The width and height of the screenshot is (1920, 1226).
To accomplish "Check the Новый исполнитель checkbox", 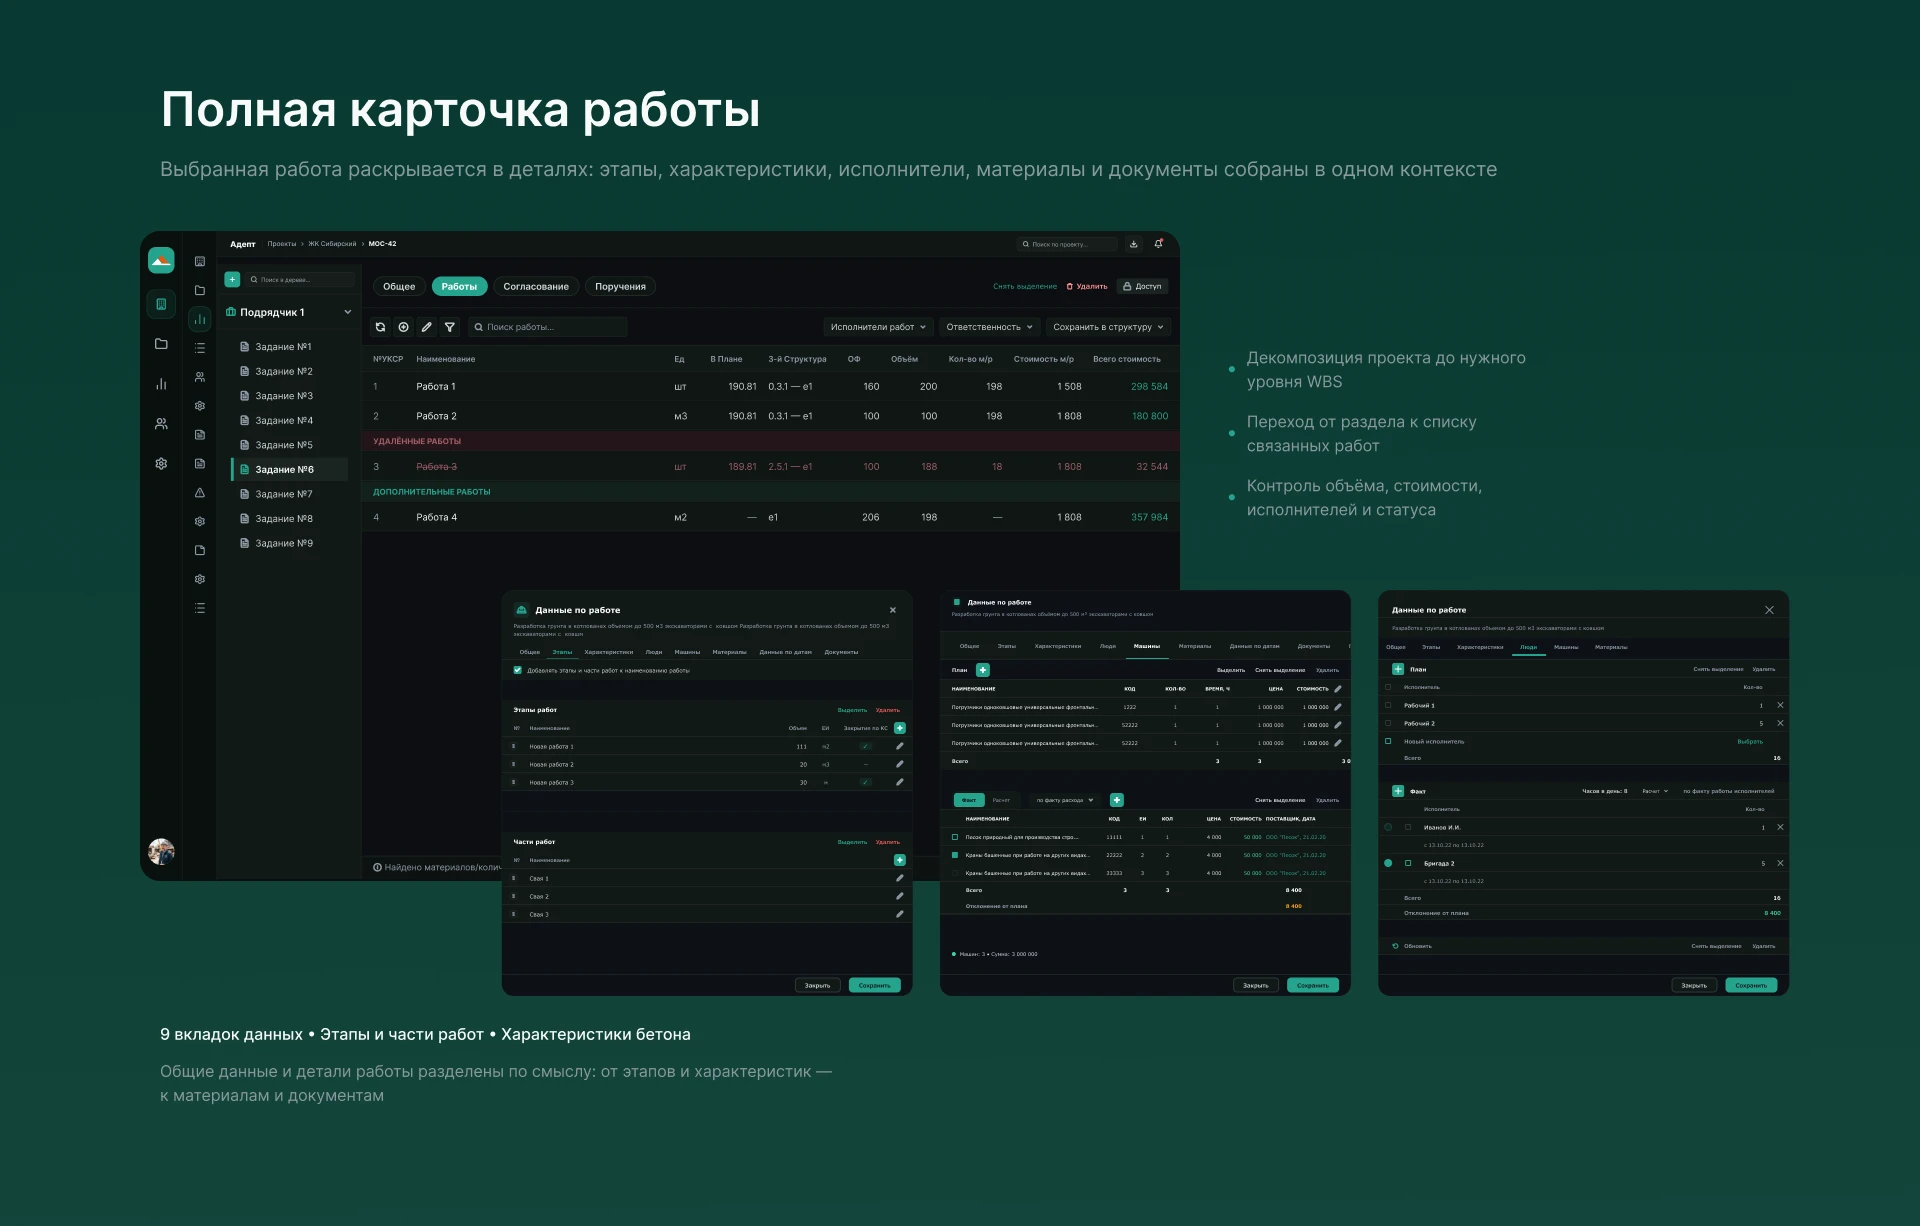I will click(x=1388, y=741).
